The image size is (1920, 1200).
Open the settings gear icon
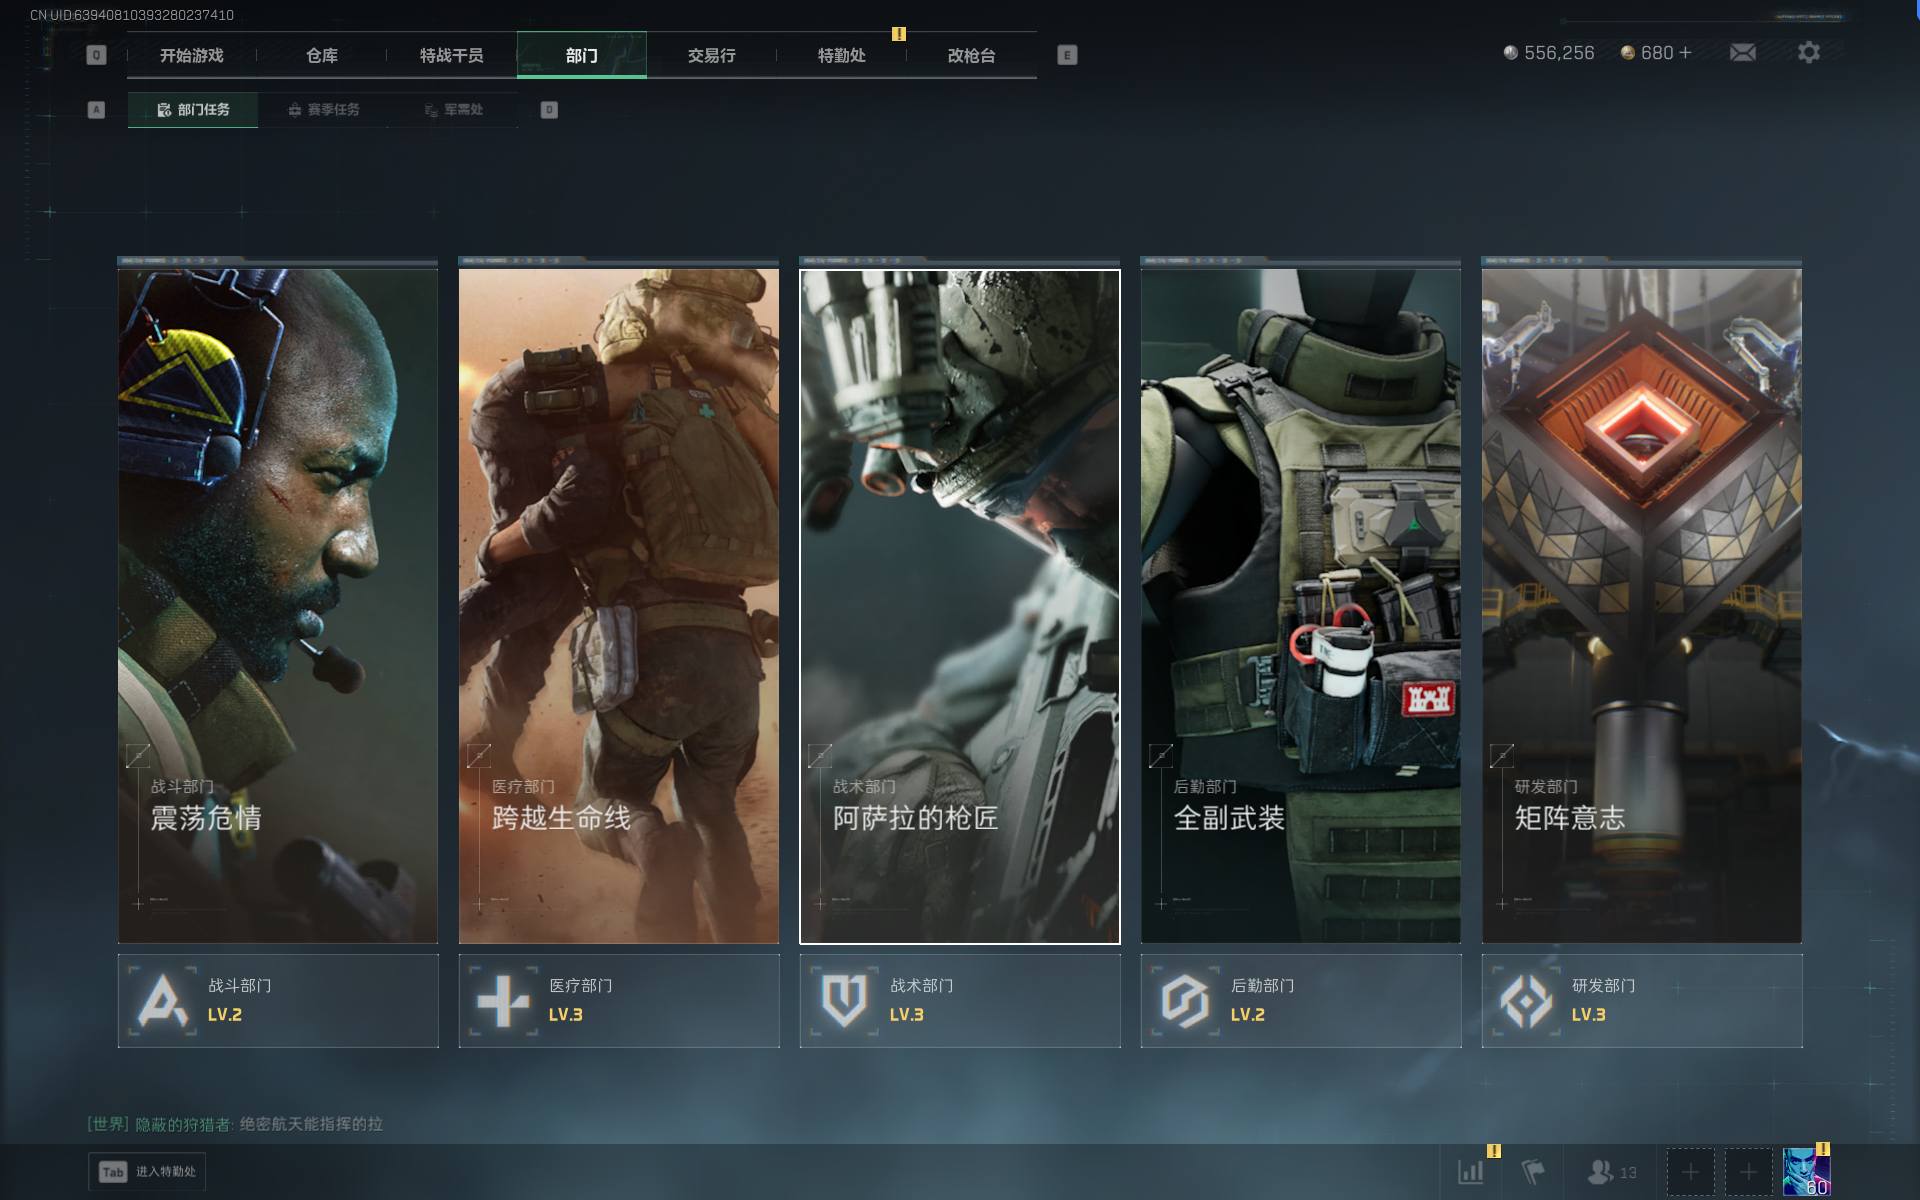[x=1808, y=53]
